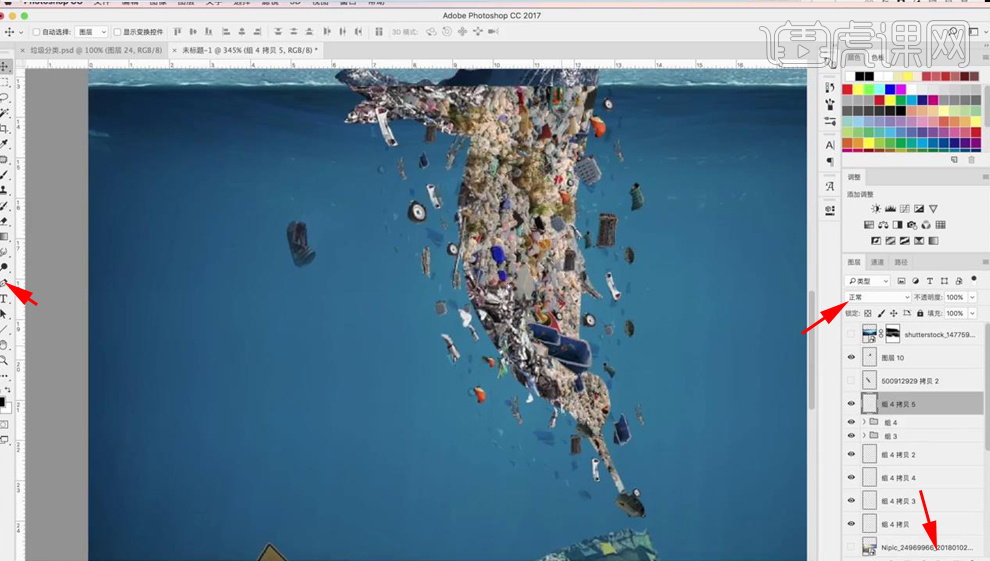Pick the red swatch in the Swatches panel
This screenshot has height=561, width=990.
pos(847,90)
